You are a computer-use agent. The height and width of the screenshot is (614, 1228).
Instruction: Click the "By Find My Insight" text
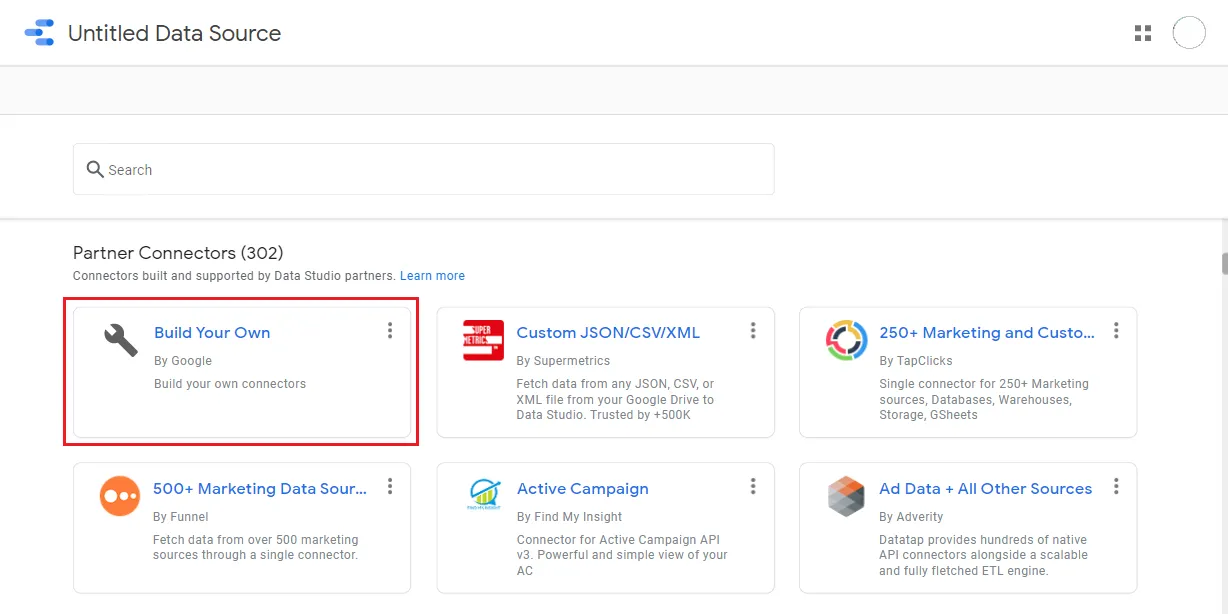click(x=569, y=517)
